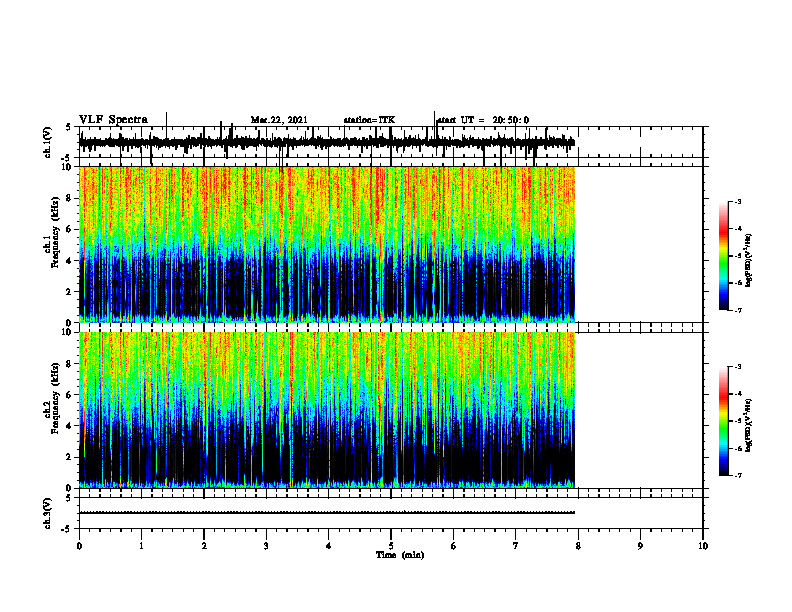Click inside the ch.1 spectrogram panel

pos(327,244)
